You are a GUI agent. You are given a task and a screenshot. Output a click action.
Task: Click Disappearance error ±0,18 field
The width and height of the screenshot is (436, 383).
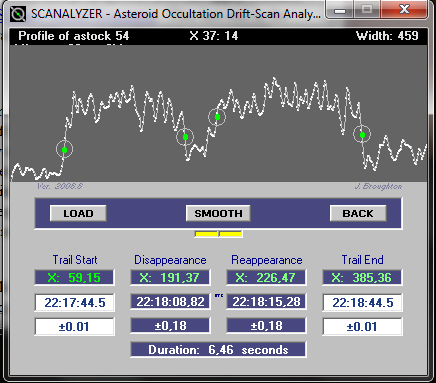pyautogui.click(x=170, y=326)
